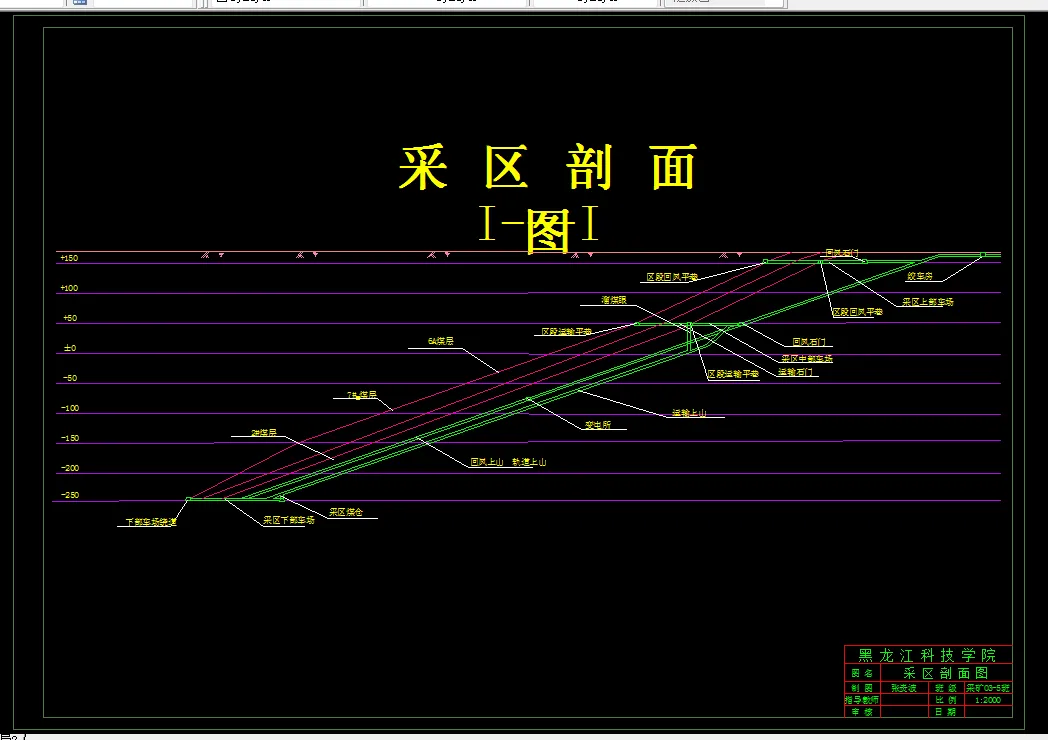
Task: Click the 区段回风平巷 leader label
Action: coord(671,276)
